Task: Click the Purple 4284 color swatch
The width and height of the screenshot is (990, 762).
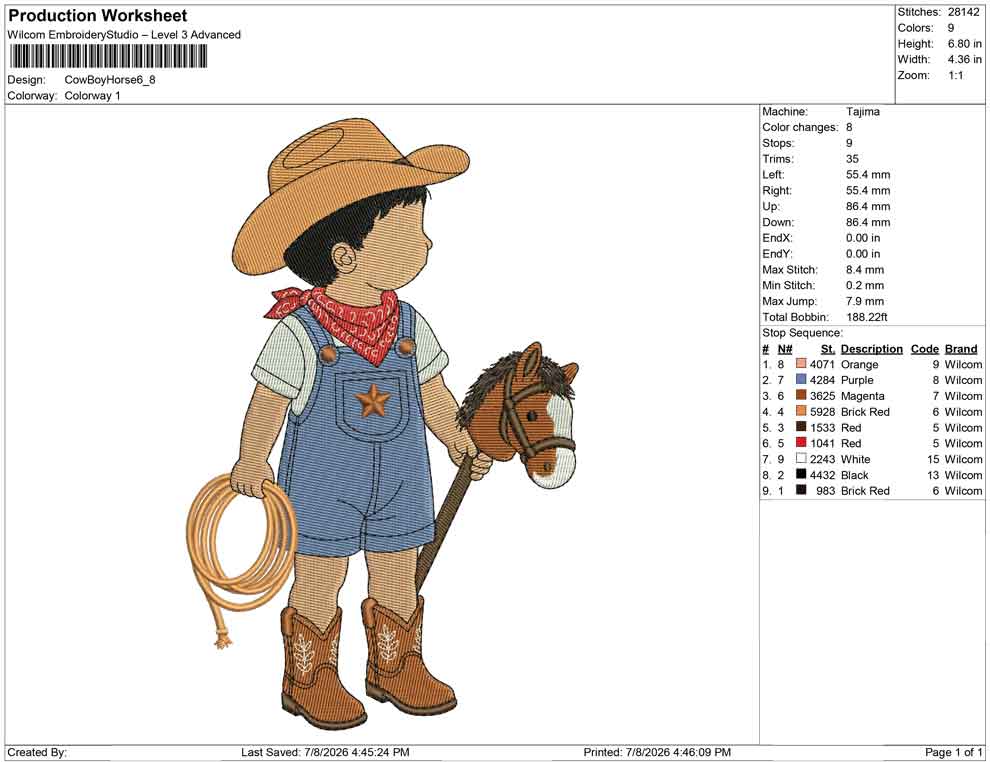Action: pos(801,380)
